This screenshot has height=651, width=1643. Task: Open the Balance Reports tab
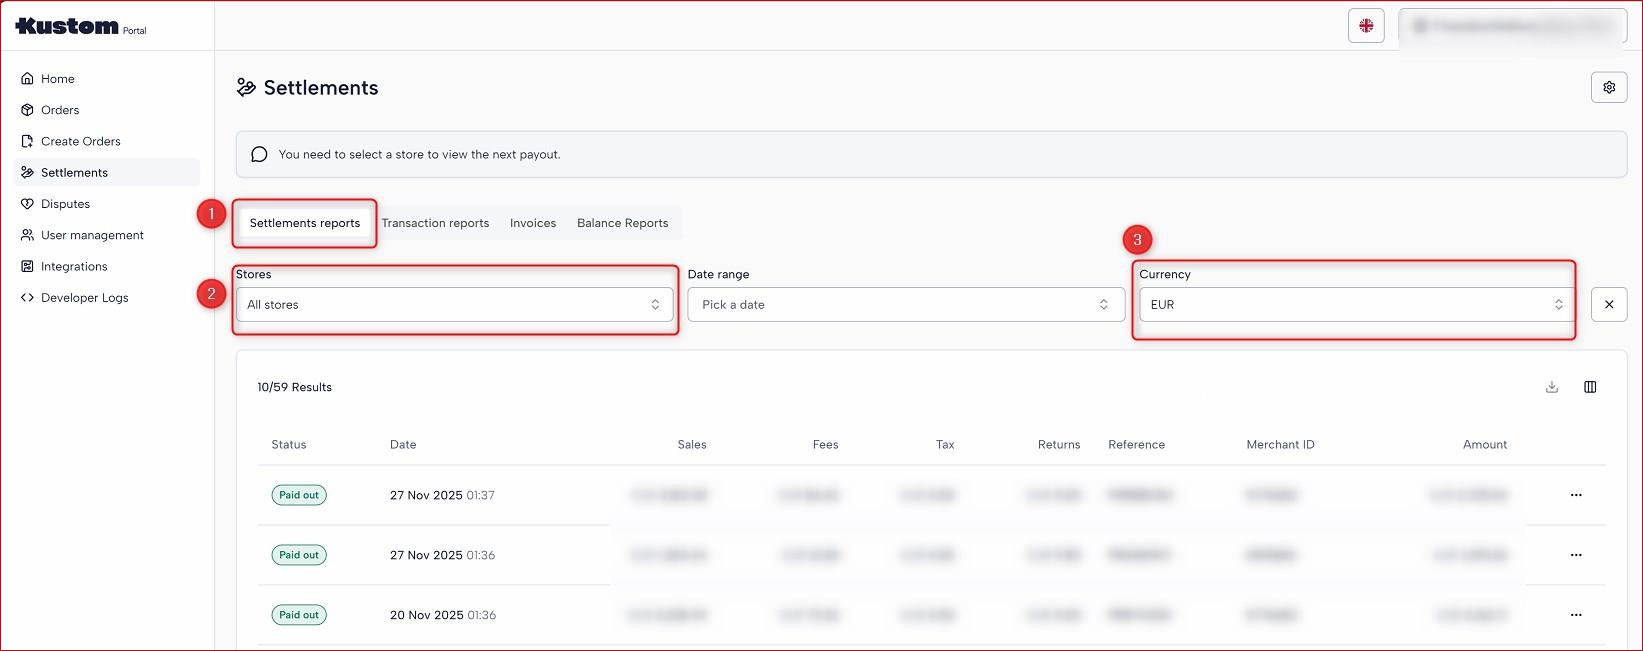point(622,223)
